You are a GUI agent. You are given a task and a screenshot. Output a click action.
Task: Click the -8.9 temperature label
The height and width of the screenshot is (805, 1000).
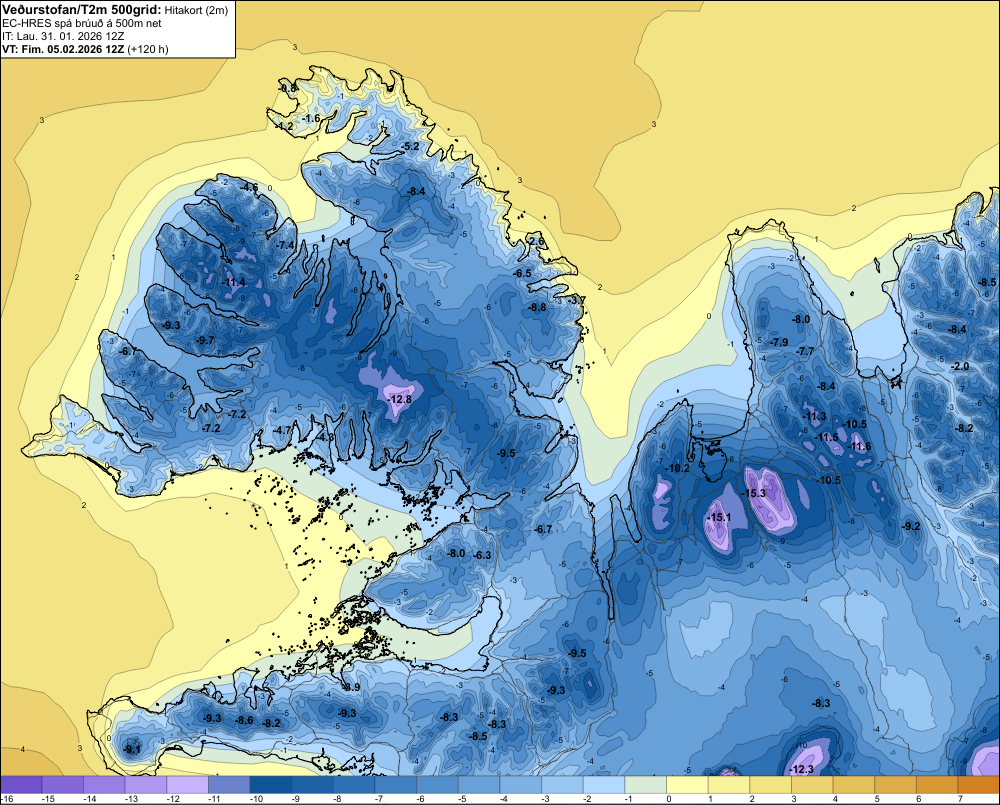click(x=351, y=687)
